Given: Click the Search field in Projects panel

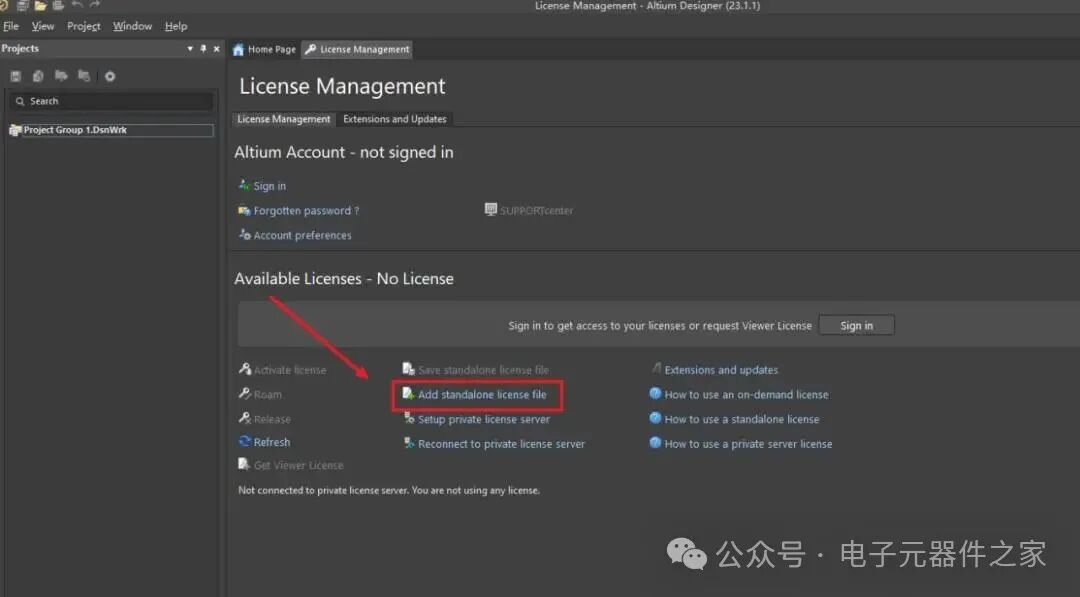Looking at the screenshot, I should 112,101.
